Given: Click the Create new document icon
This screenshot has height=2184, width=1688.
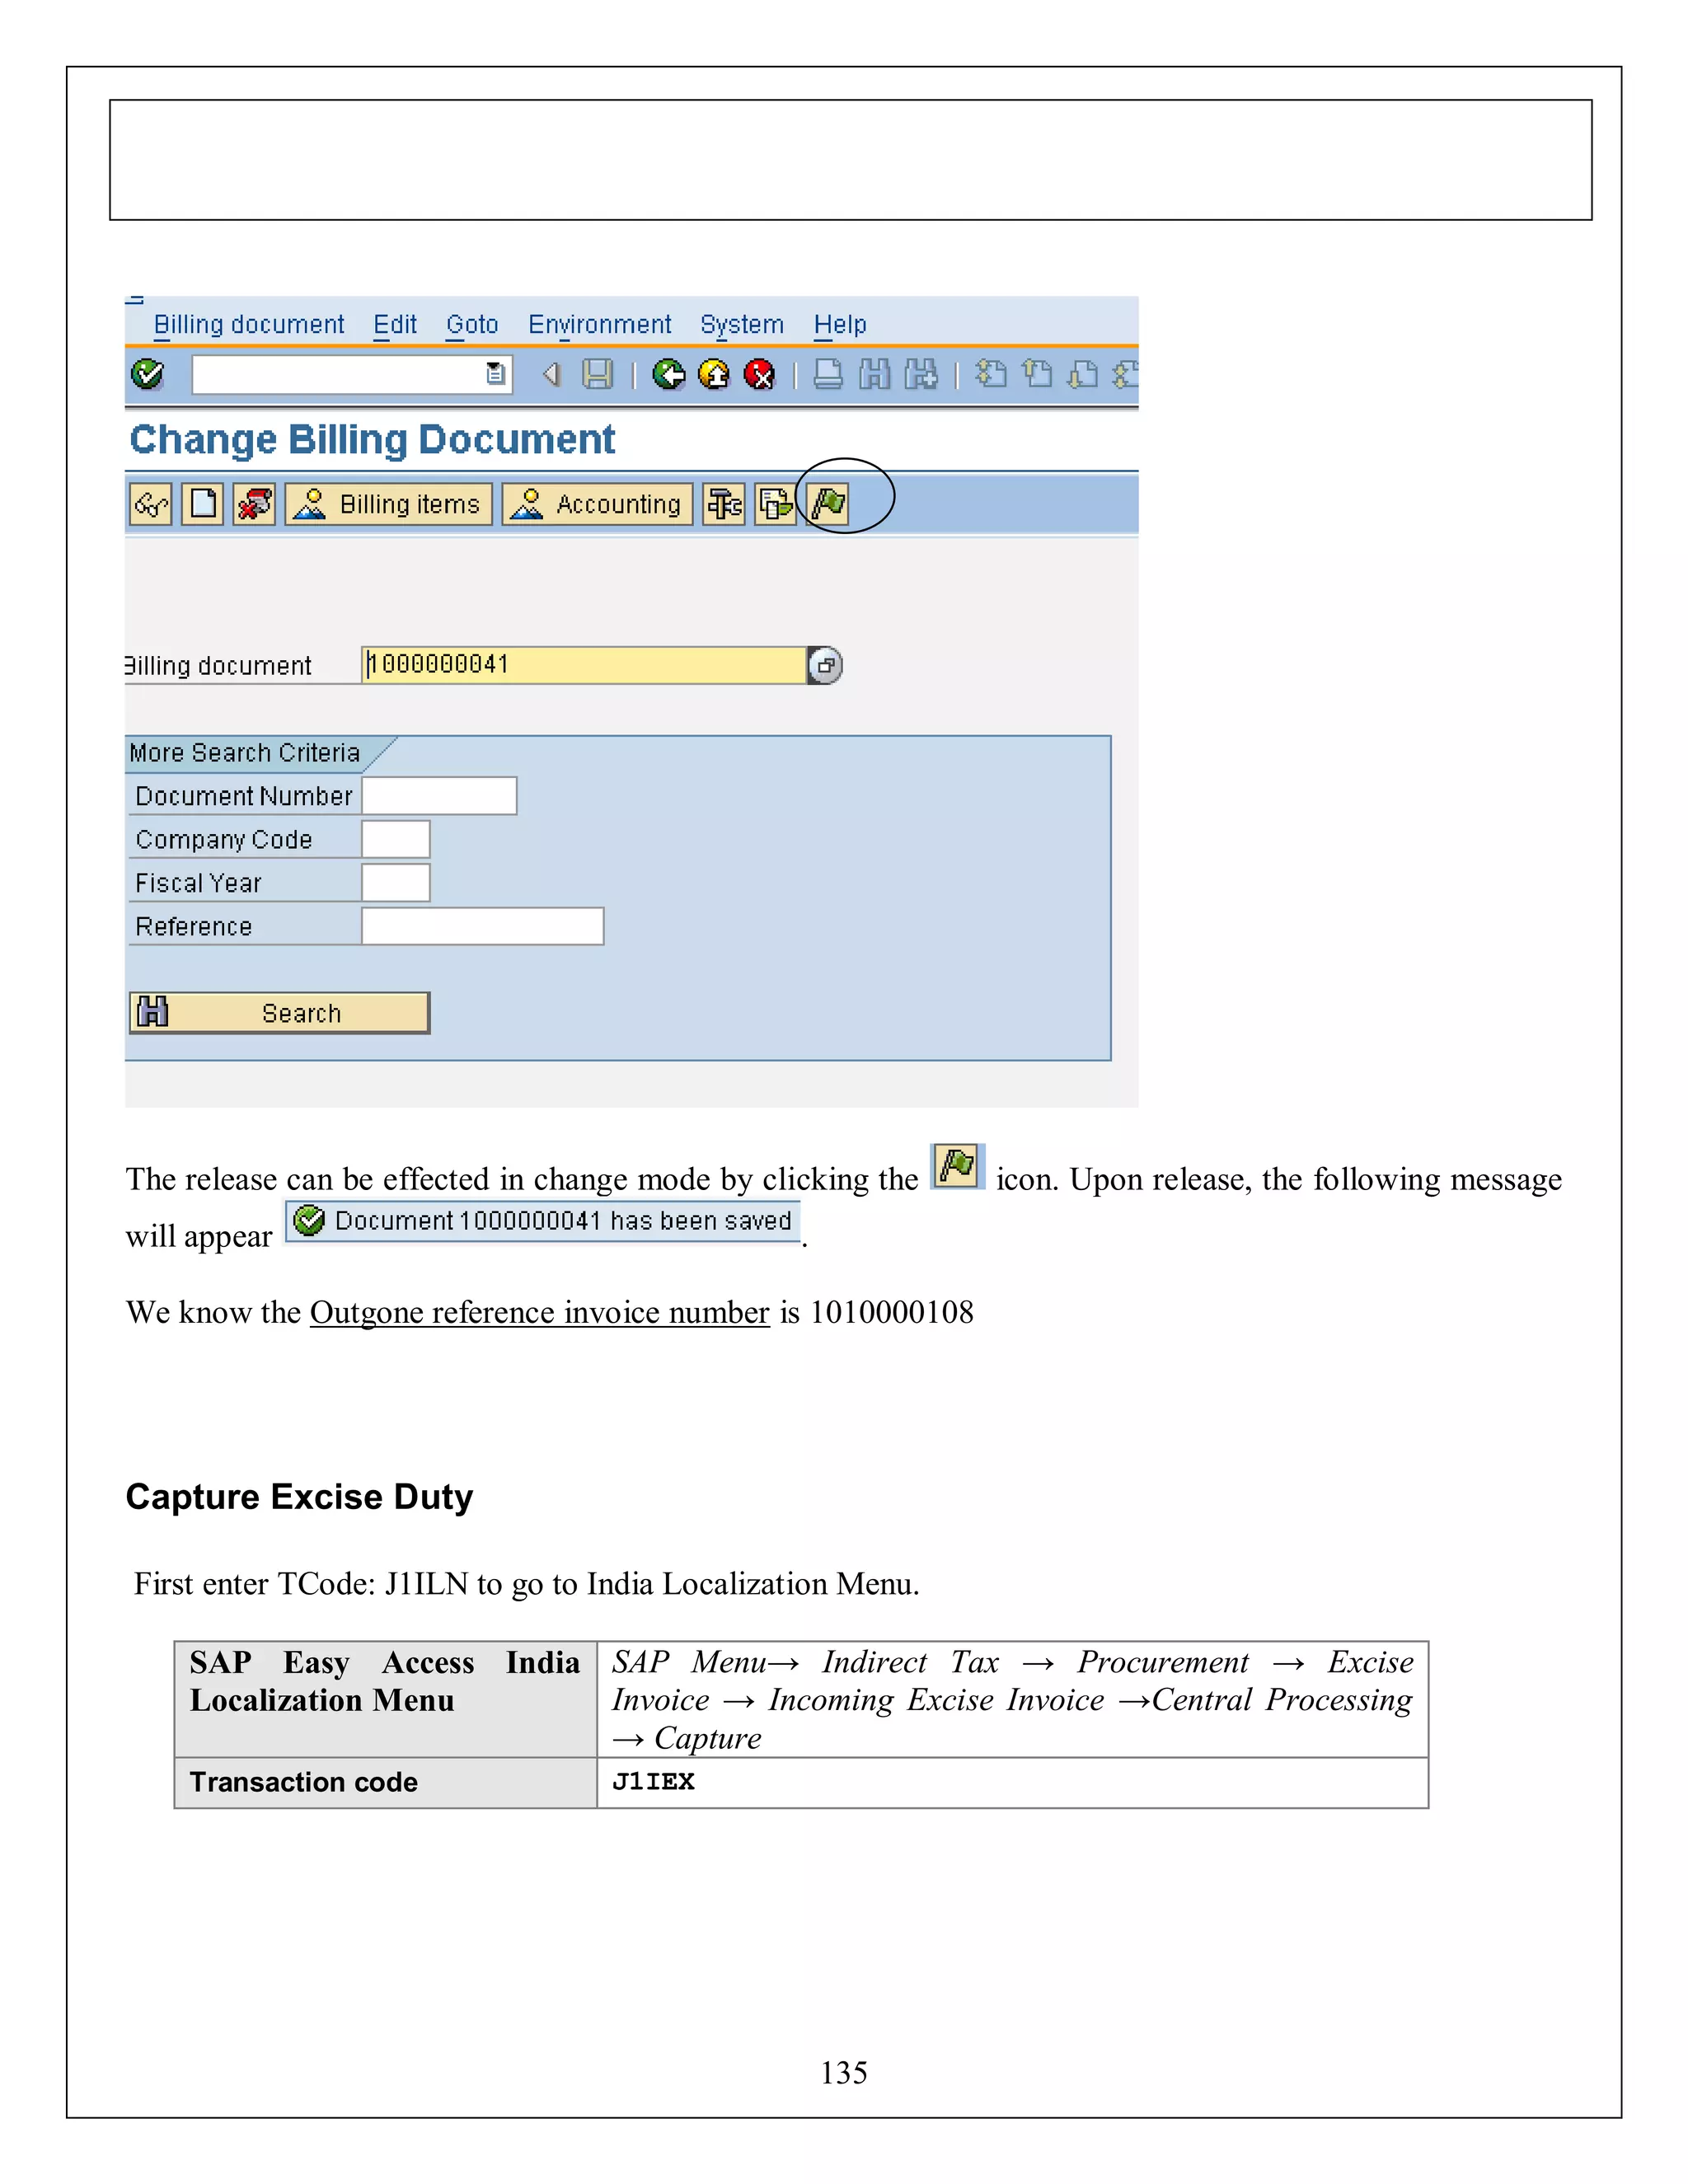Looking at the screenshot, I should 203,504.
